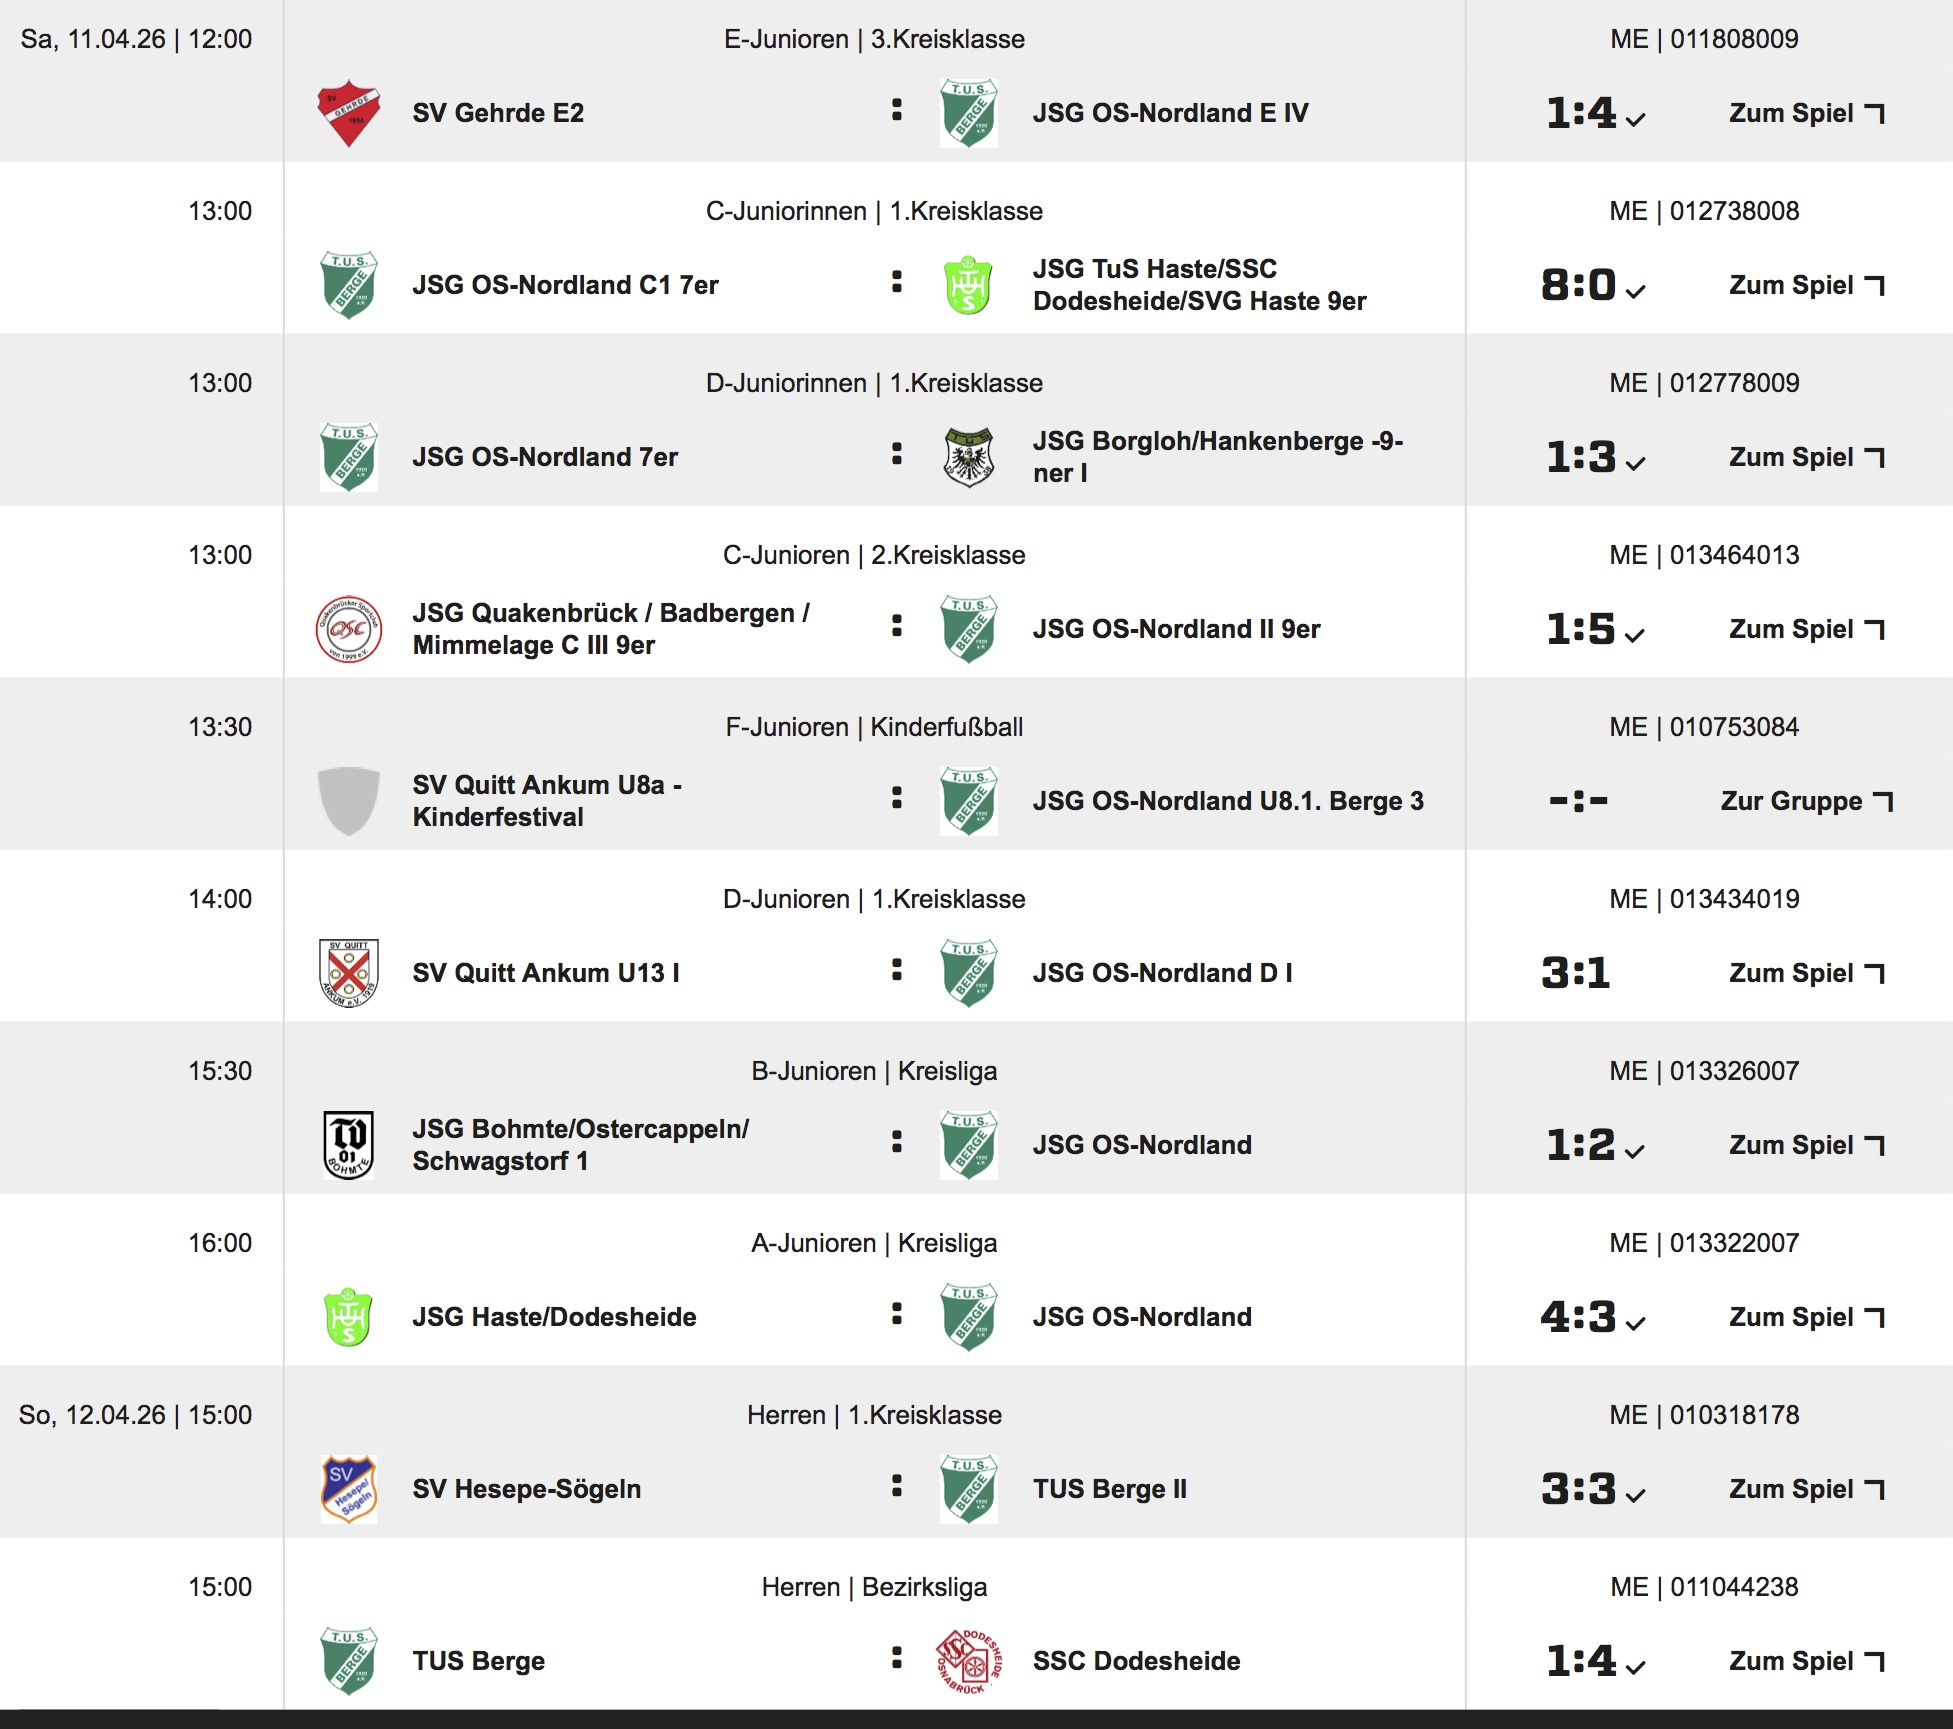Click team name TUS Berge II
This screenshot has height=1729, width=1953.
tap(1109, 1489)
